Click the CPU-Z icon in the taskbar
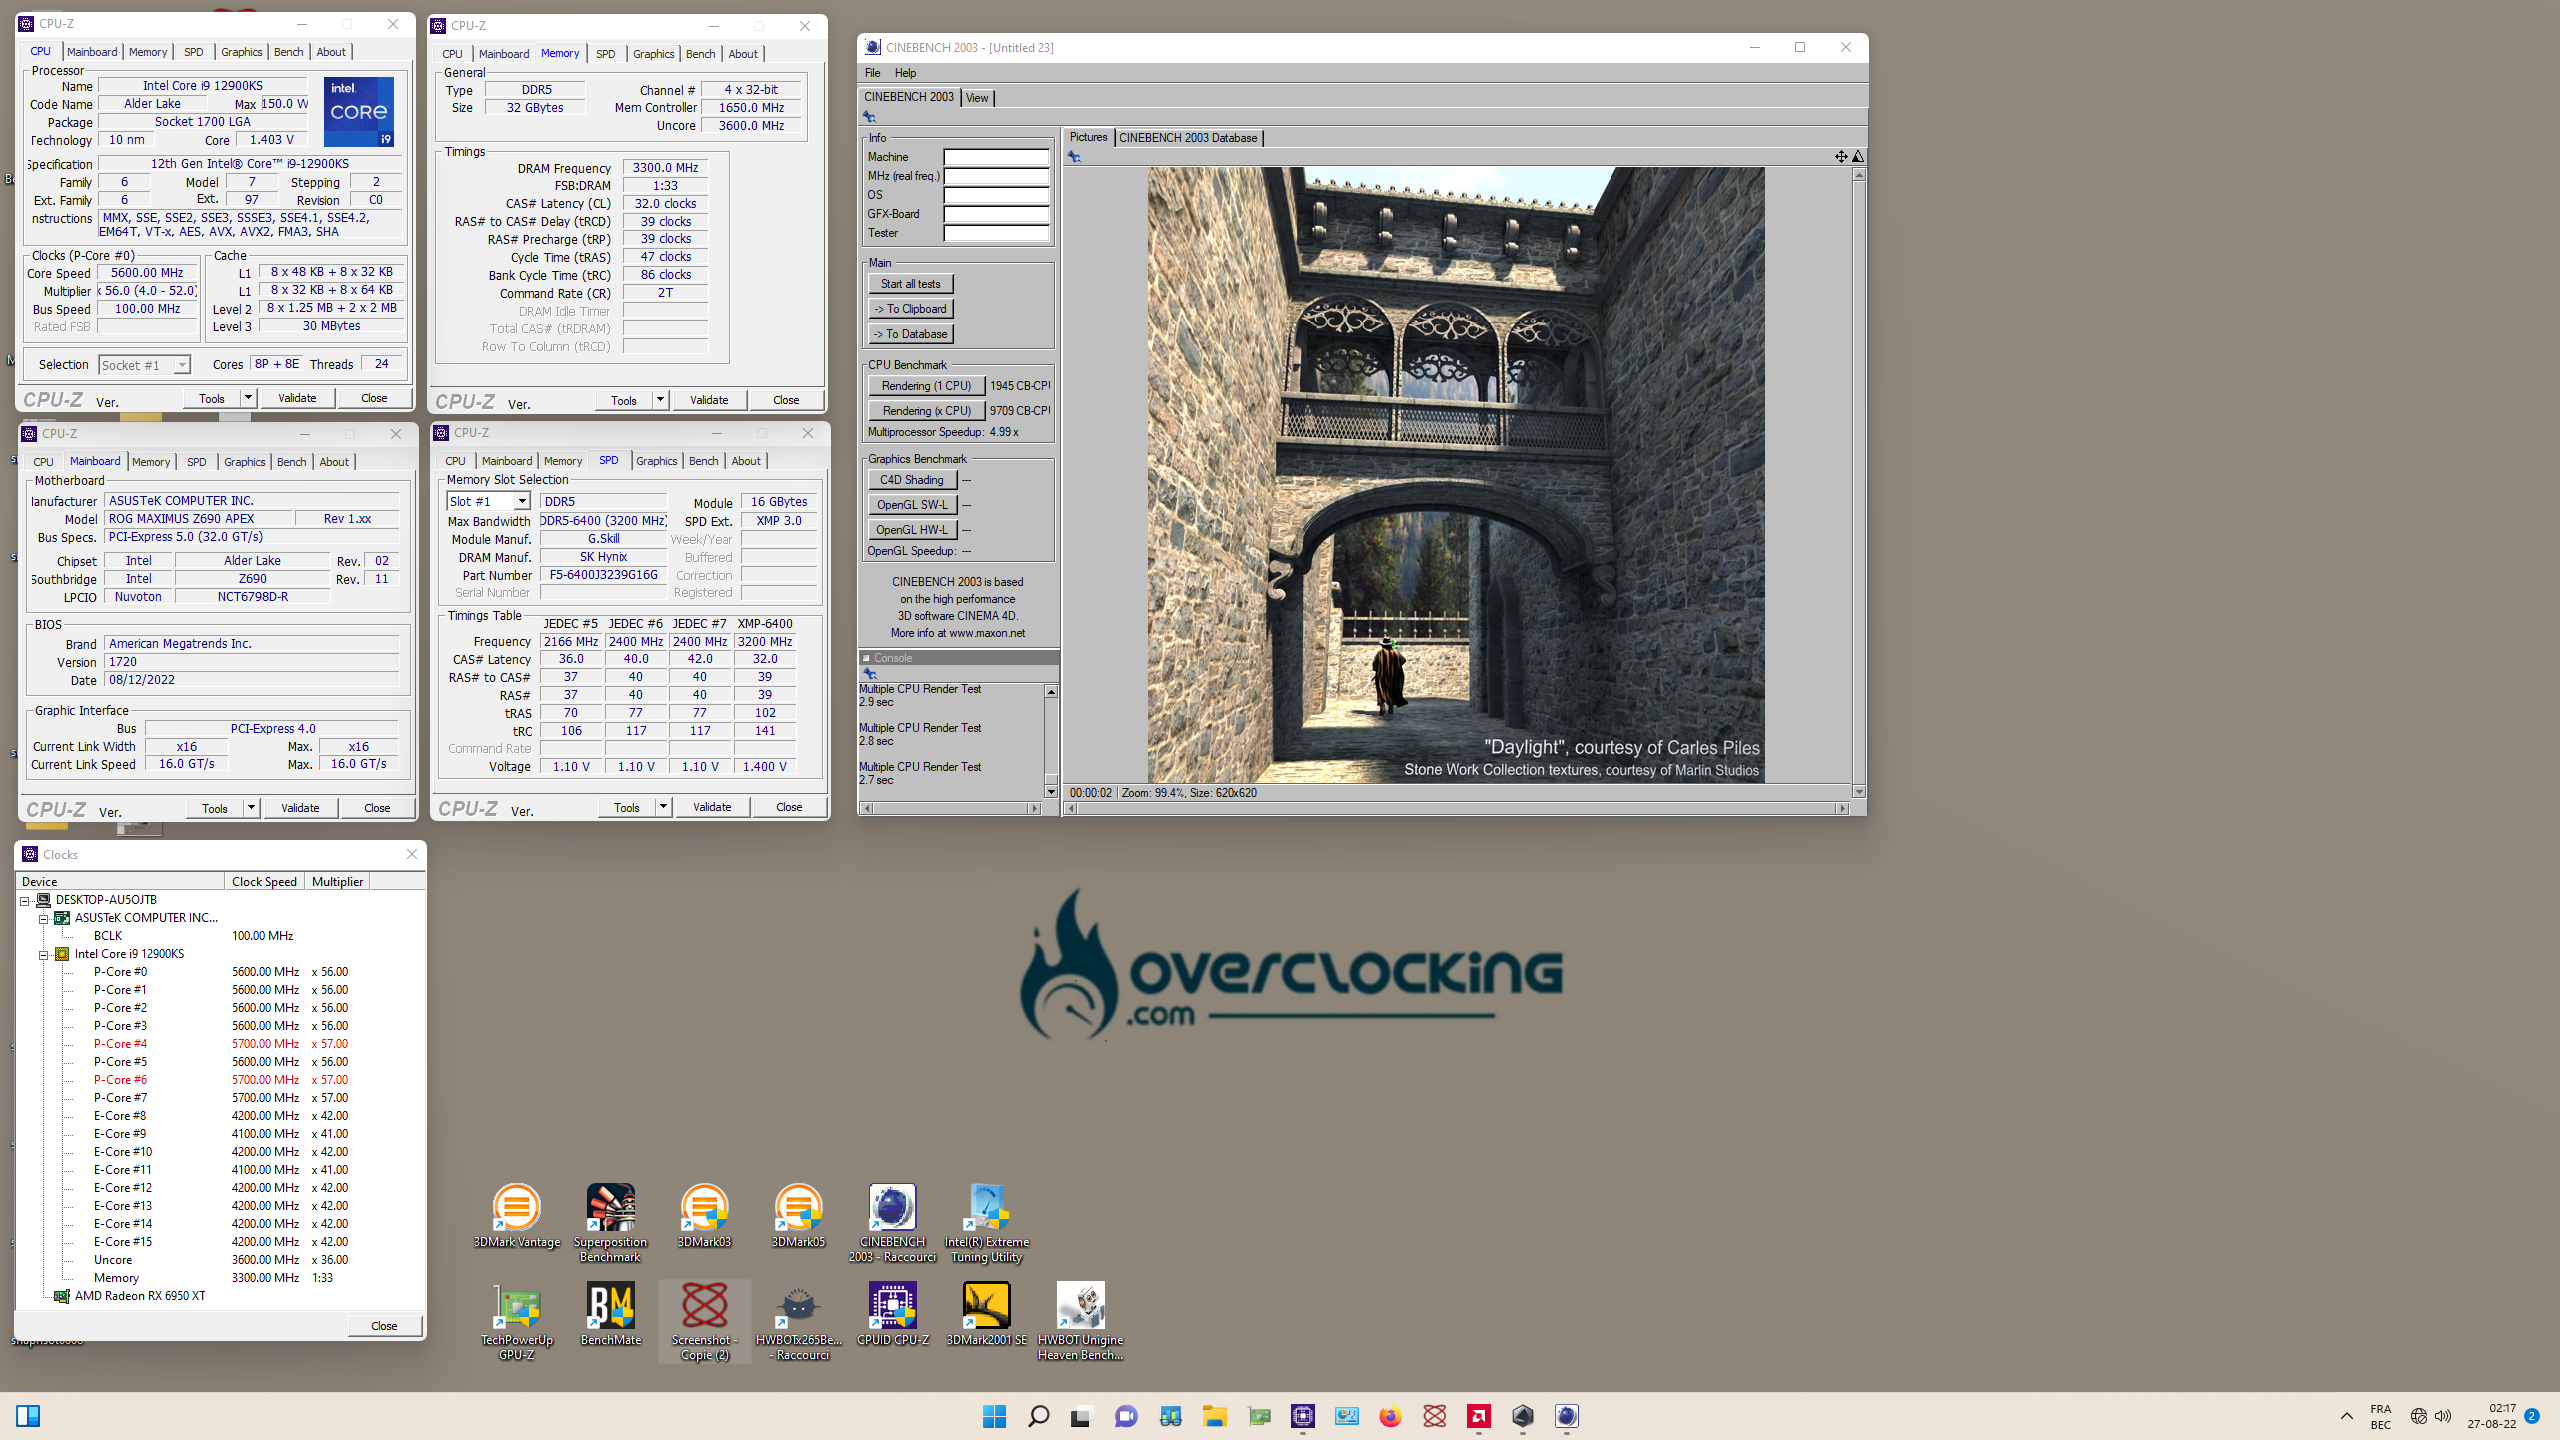The image size is (2560, 1440). (x=1302, y=1416)
